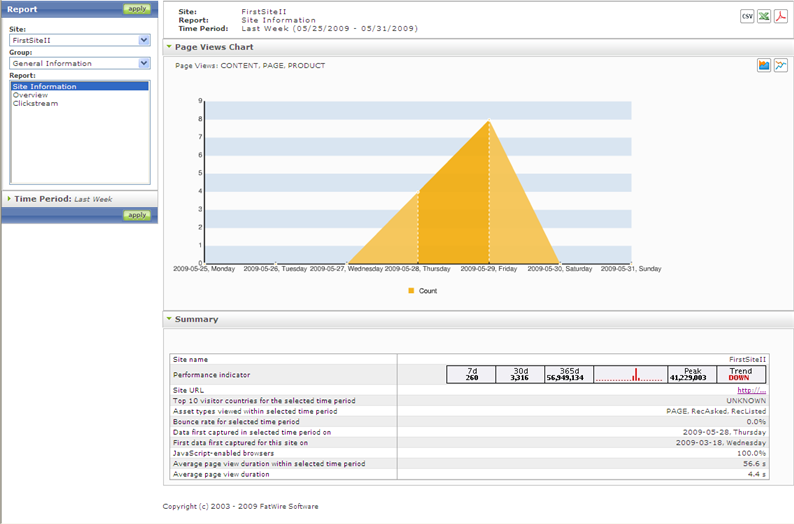This screenshot has width=794, height=524.
Task: Export report to Excel
Action: pyautogui.click(x=764, y=16)
